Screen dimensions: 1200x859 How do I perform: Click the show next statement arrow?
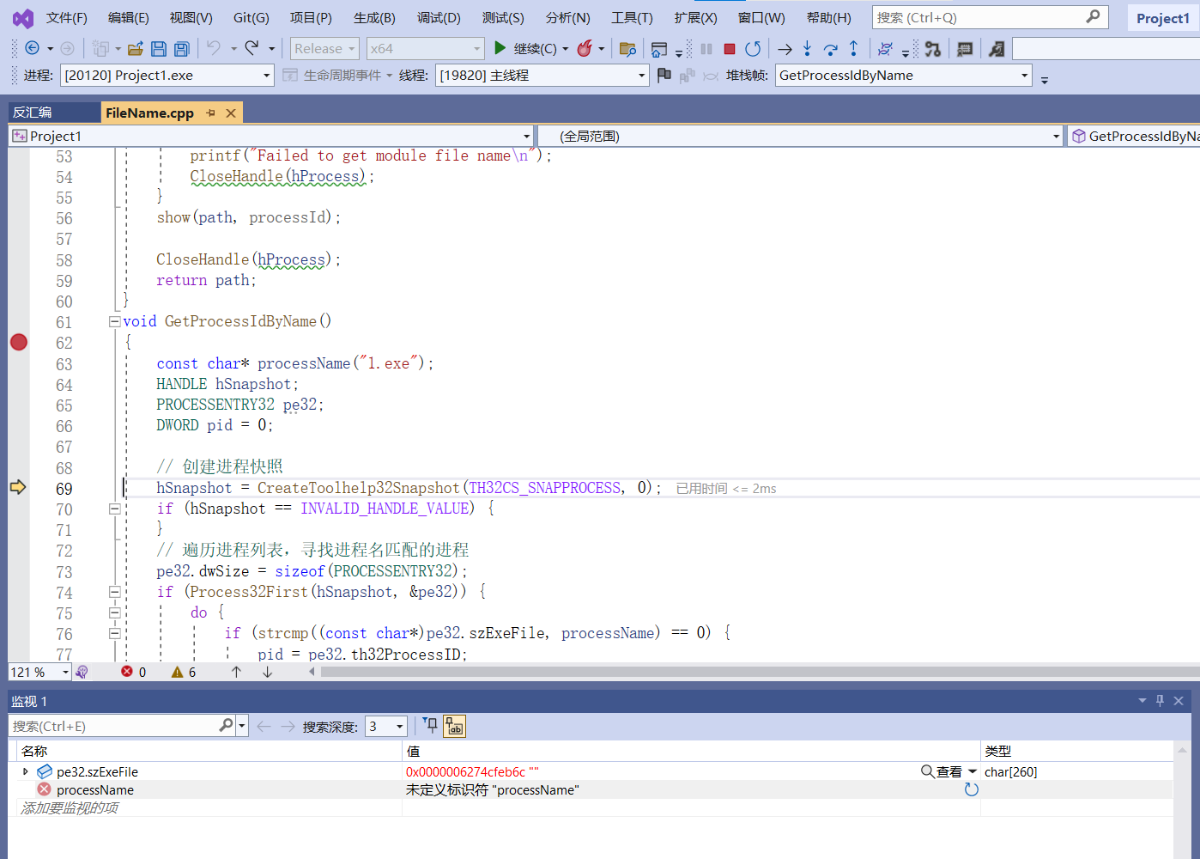click(x=785, y=48)
